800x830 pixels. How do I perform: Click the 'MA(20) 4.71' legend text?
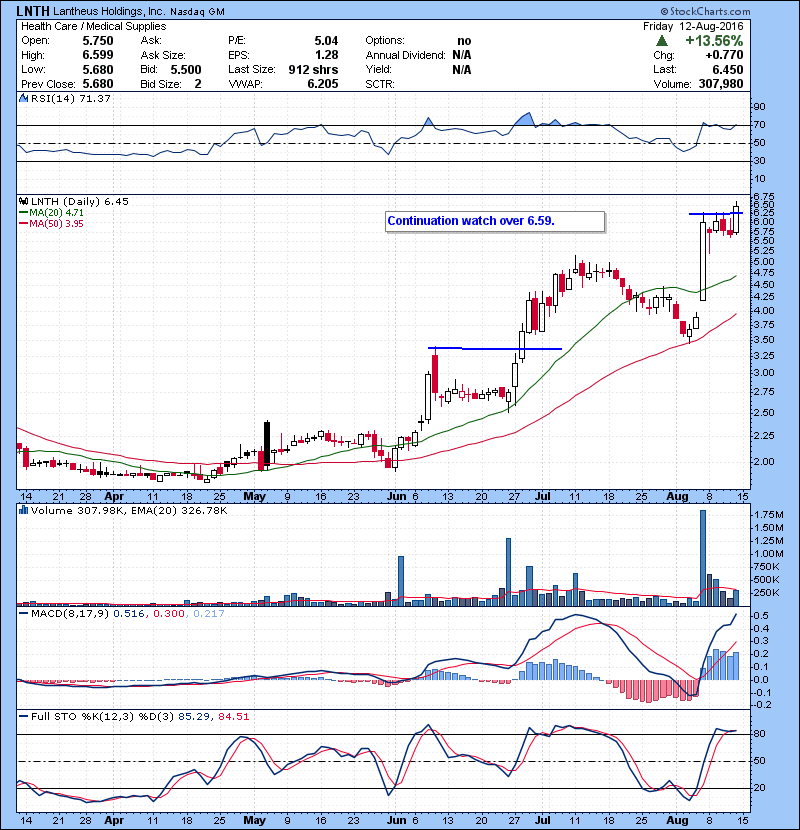pyautogui.click(x=56, y=213)
